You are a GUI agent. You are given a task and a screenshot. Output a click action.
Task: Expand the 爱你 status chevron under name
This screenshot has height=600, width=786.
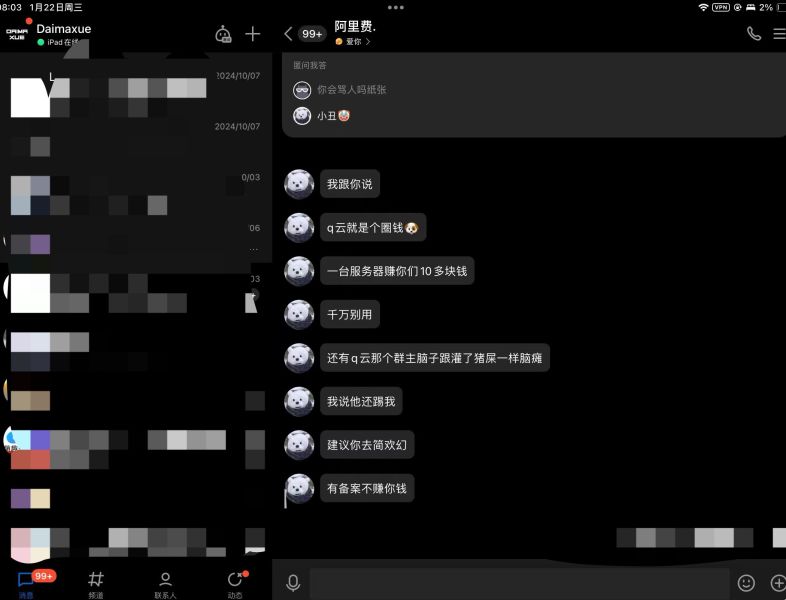[x=368, y=42]
